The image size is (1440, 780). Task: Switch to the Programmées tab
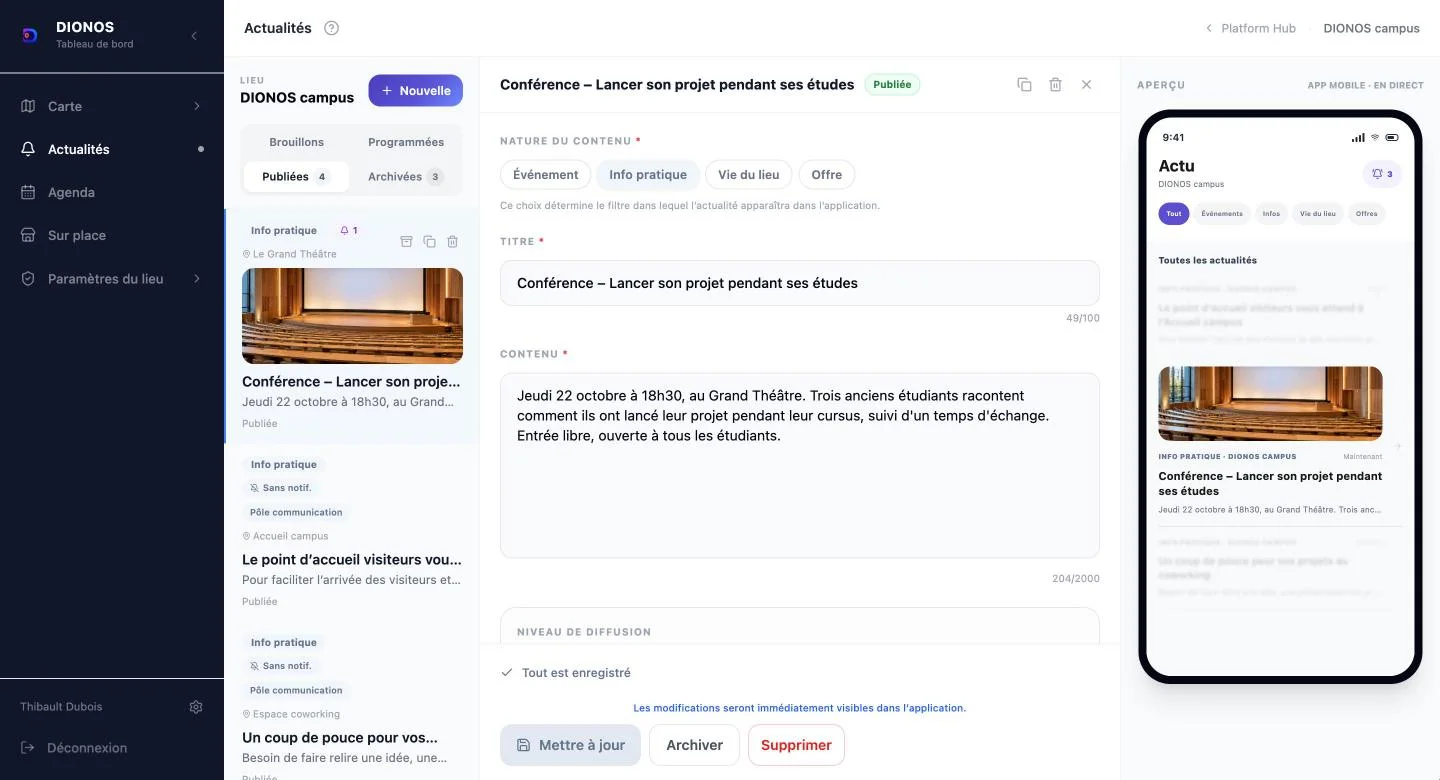click(x=406, y=142)
